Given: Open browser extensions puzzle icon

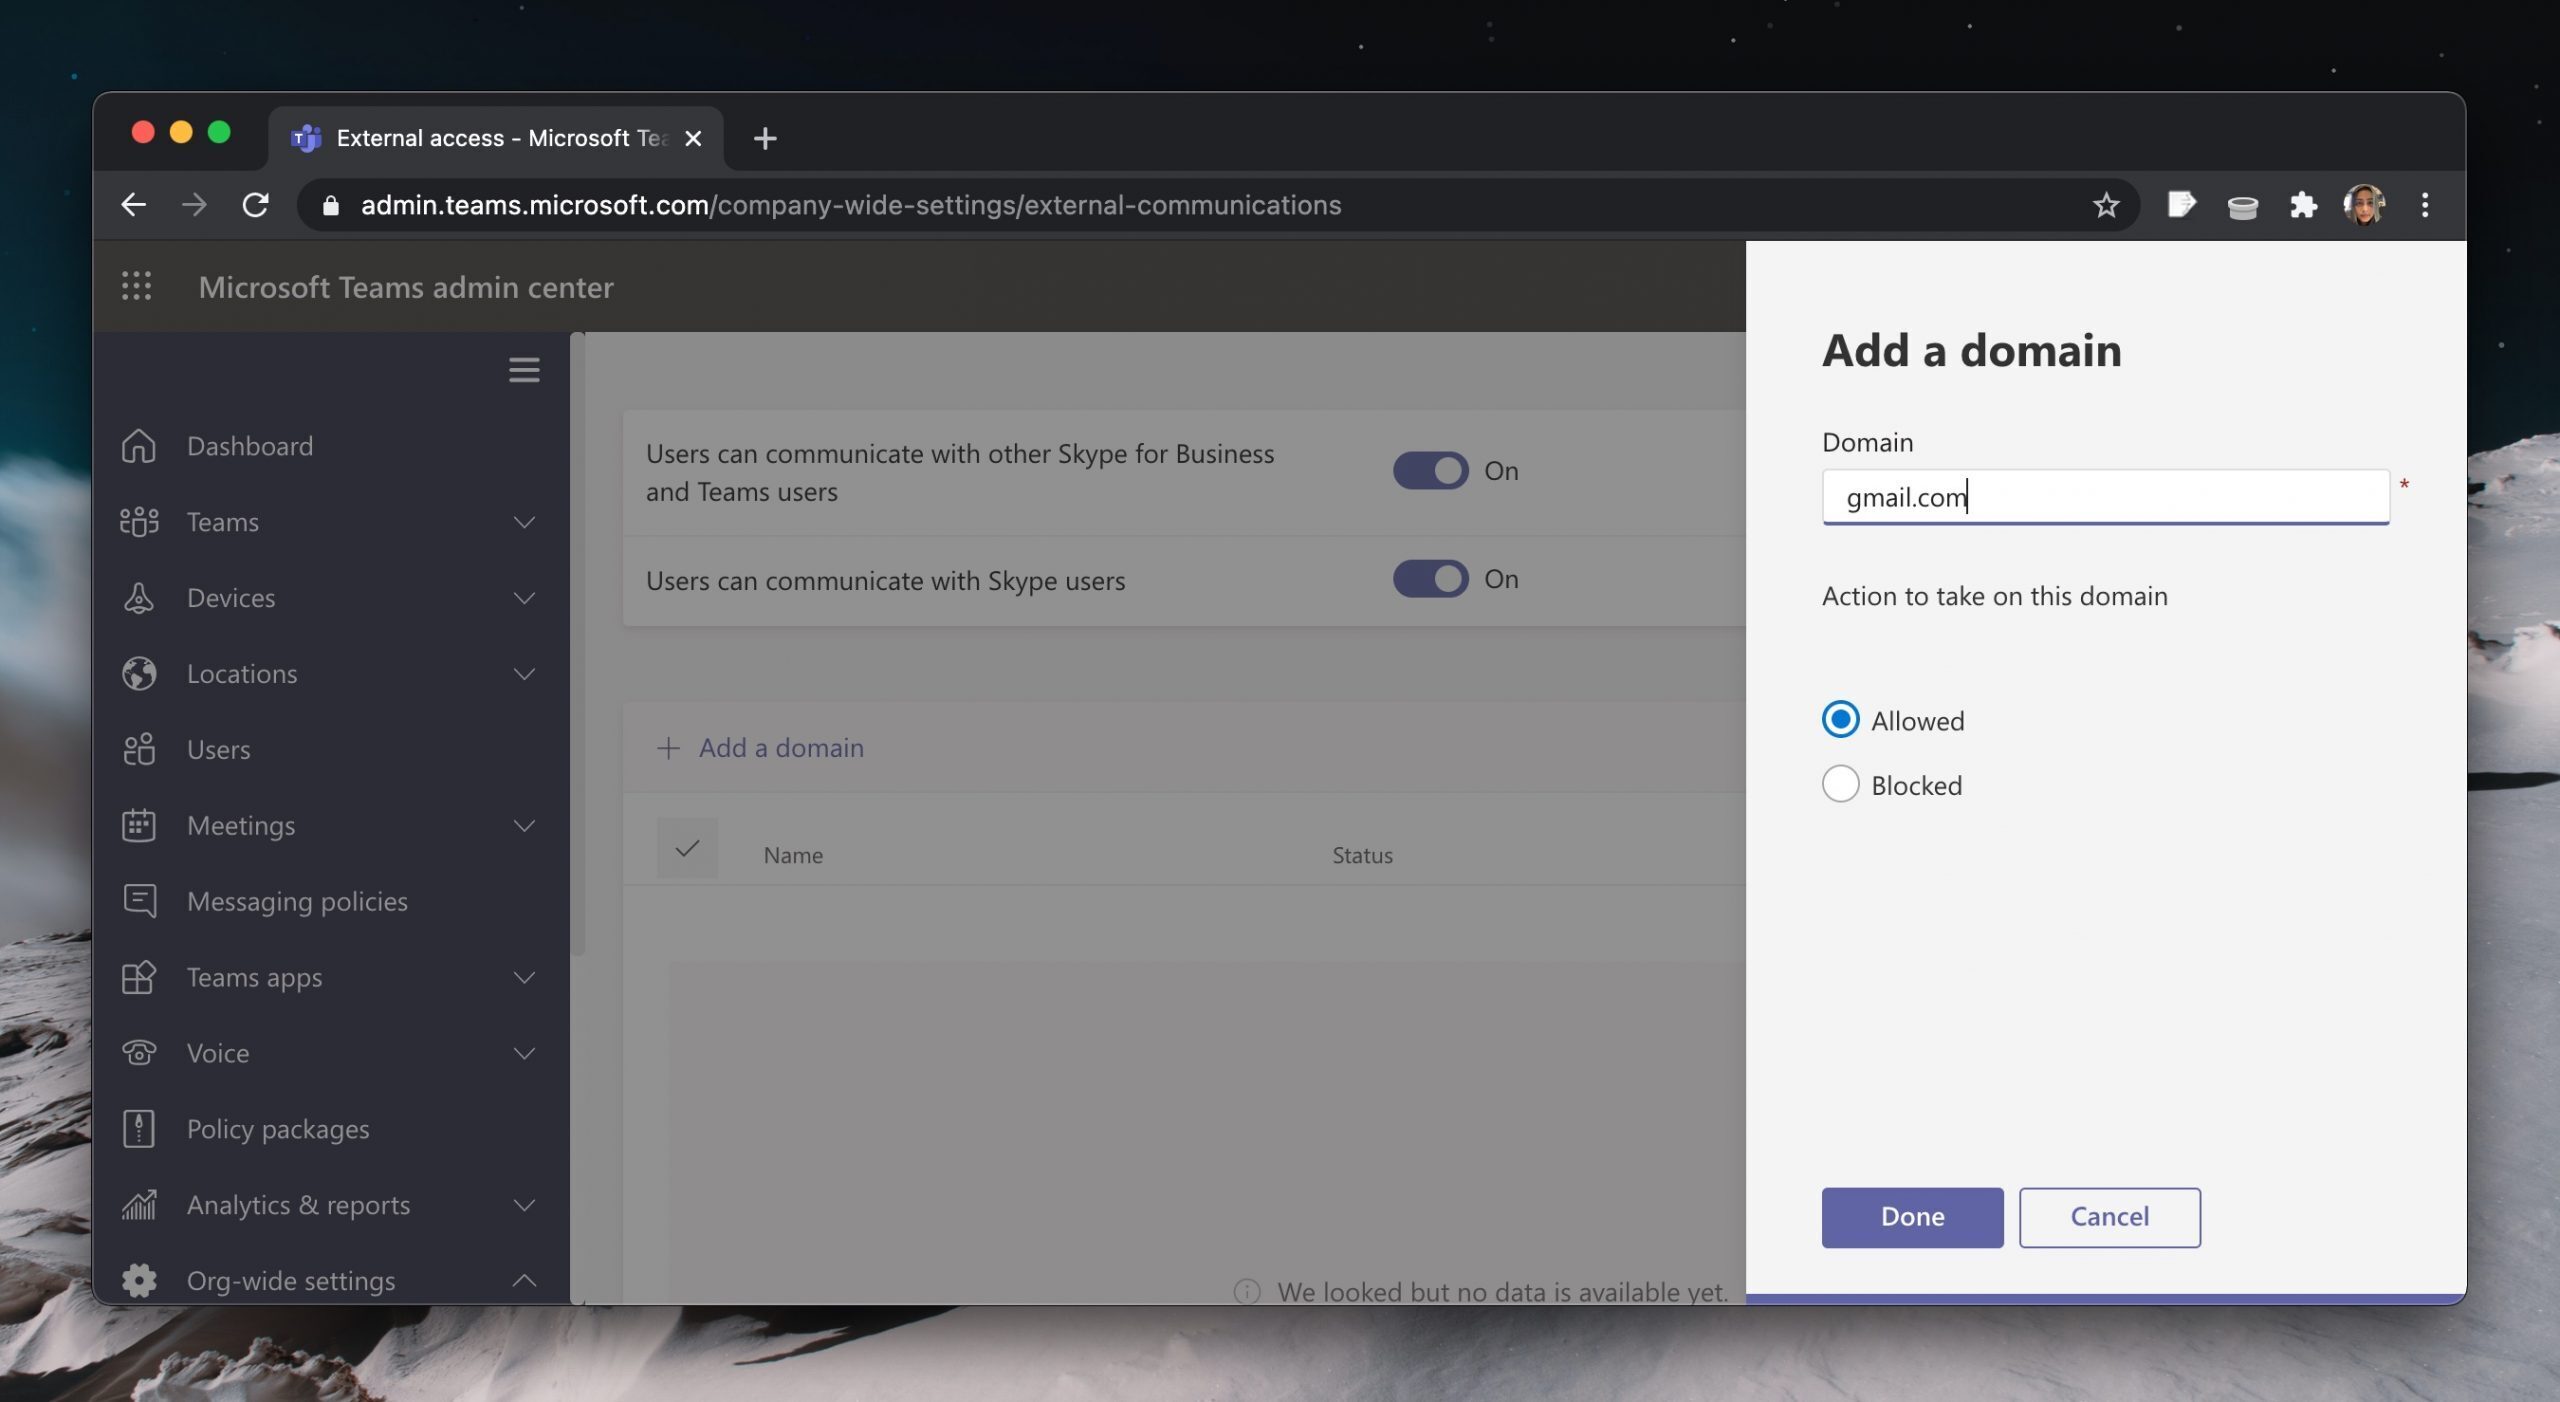Looking at the screenshot, I should click(x=2303, y=205).
